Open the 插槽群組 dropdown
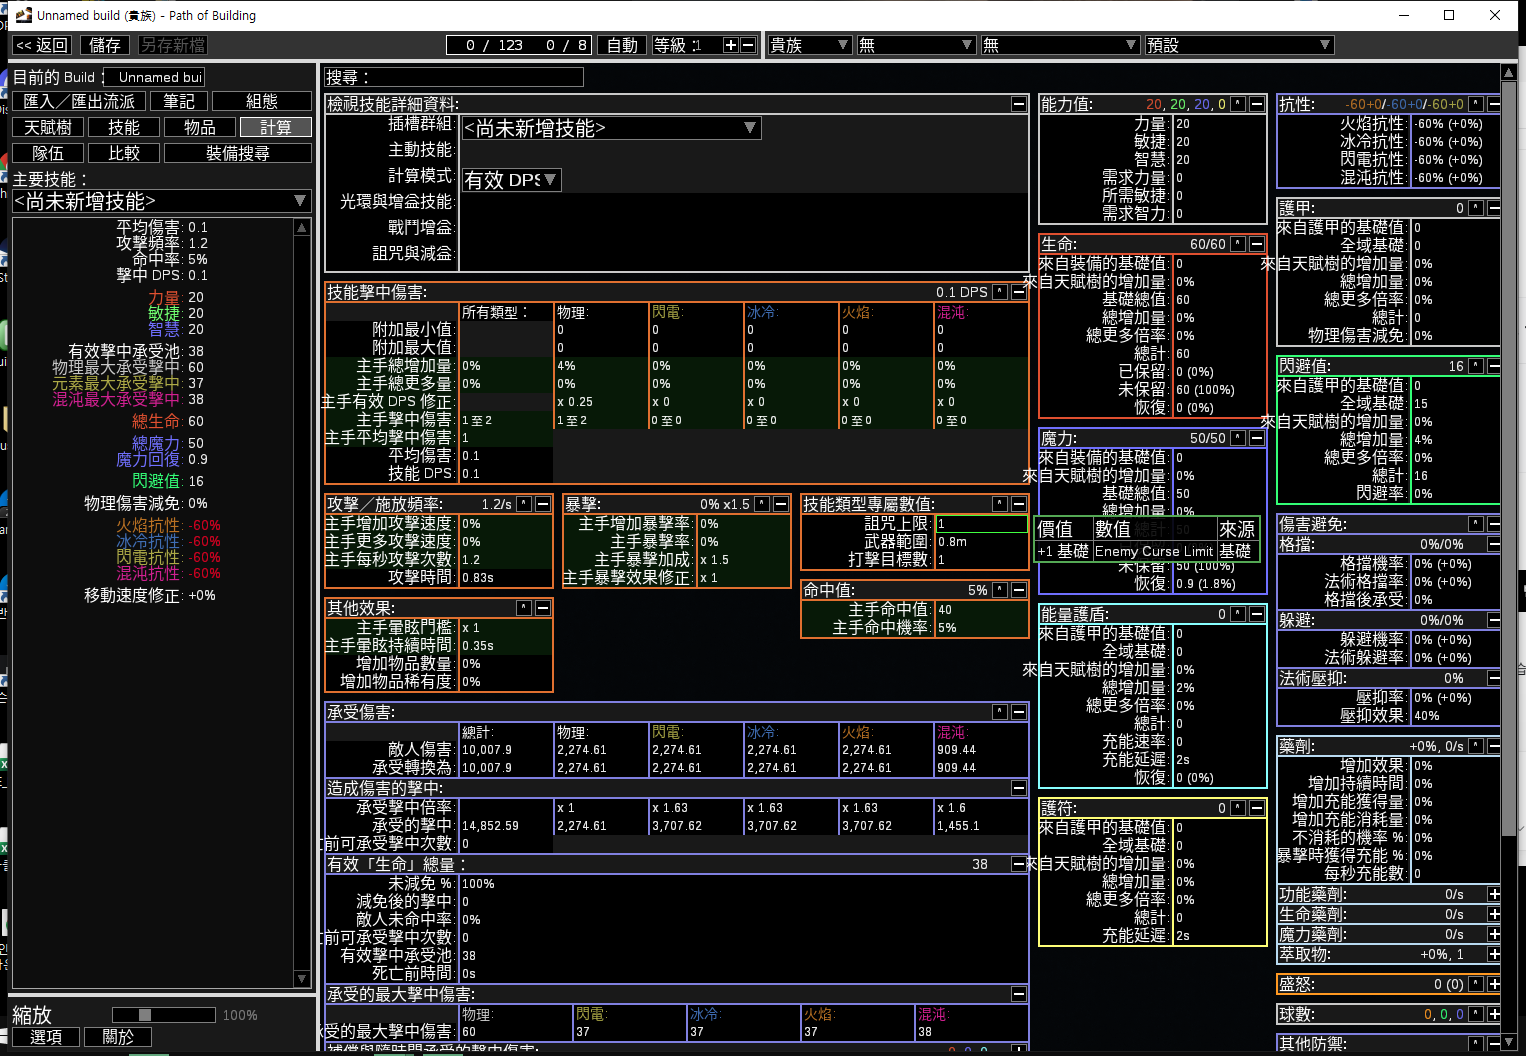 (x=611, y=128)
